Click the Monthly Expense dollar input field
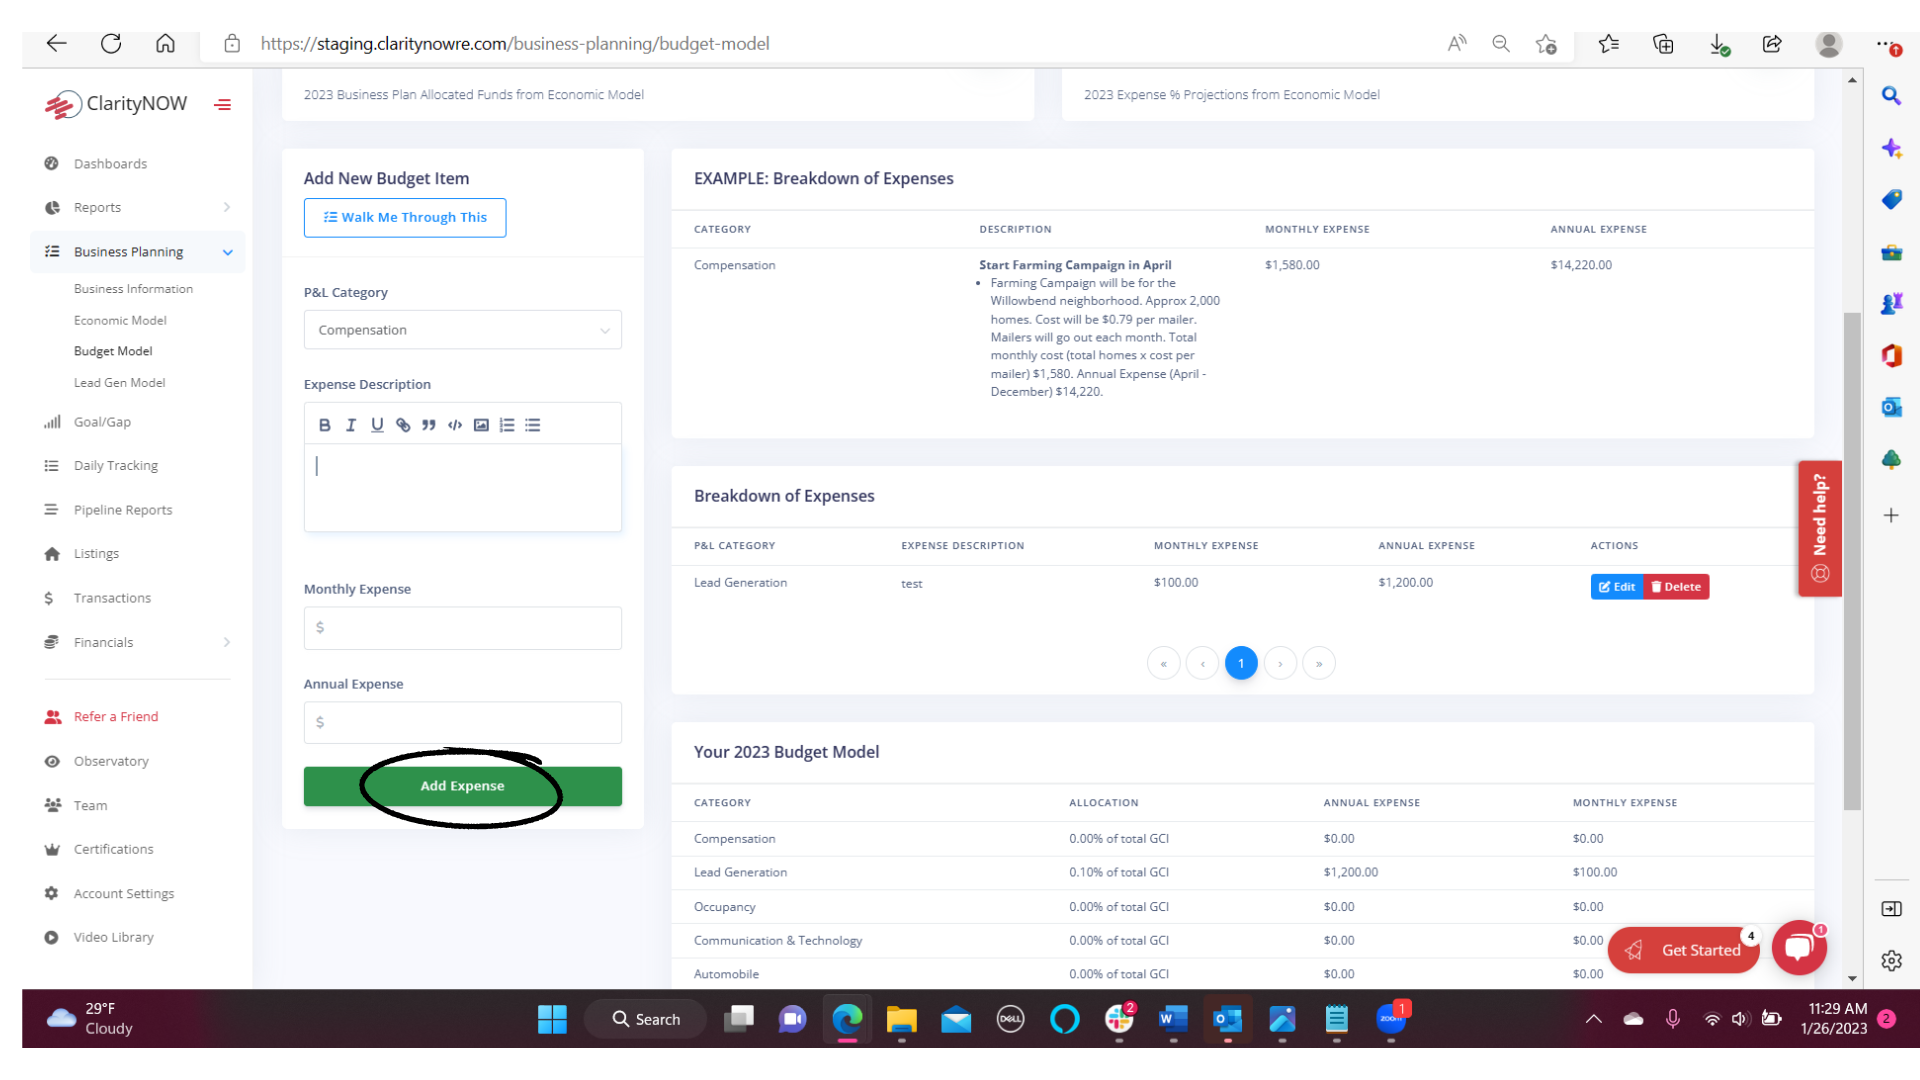 pos(462,626)
